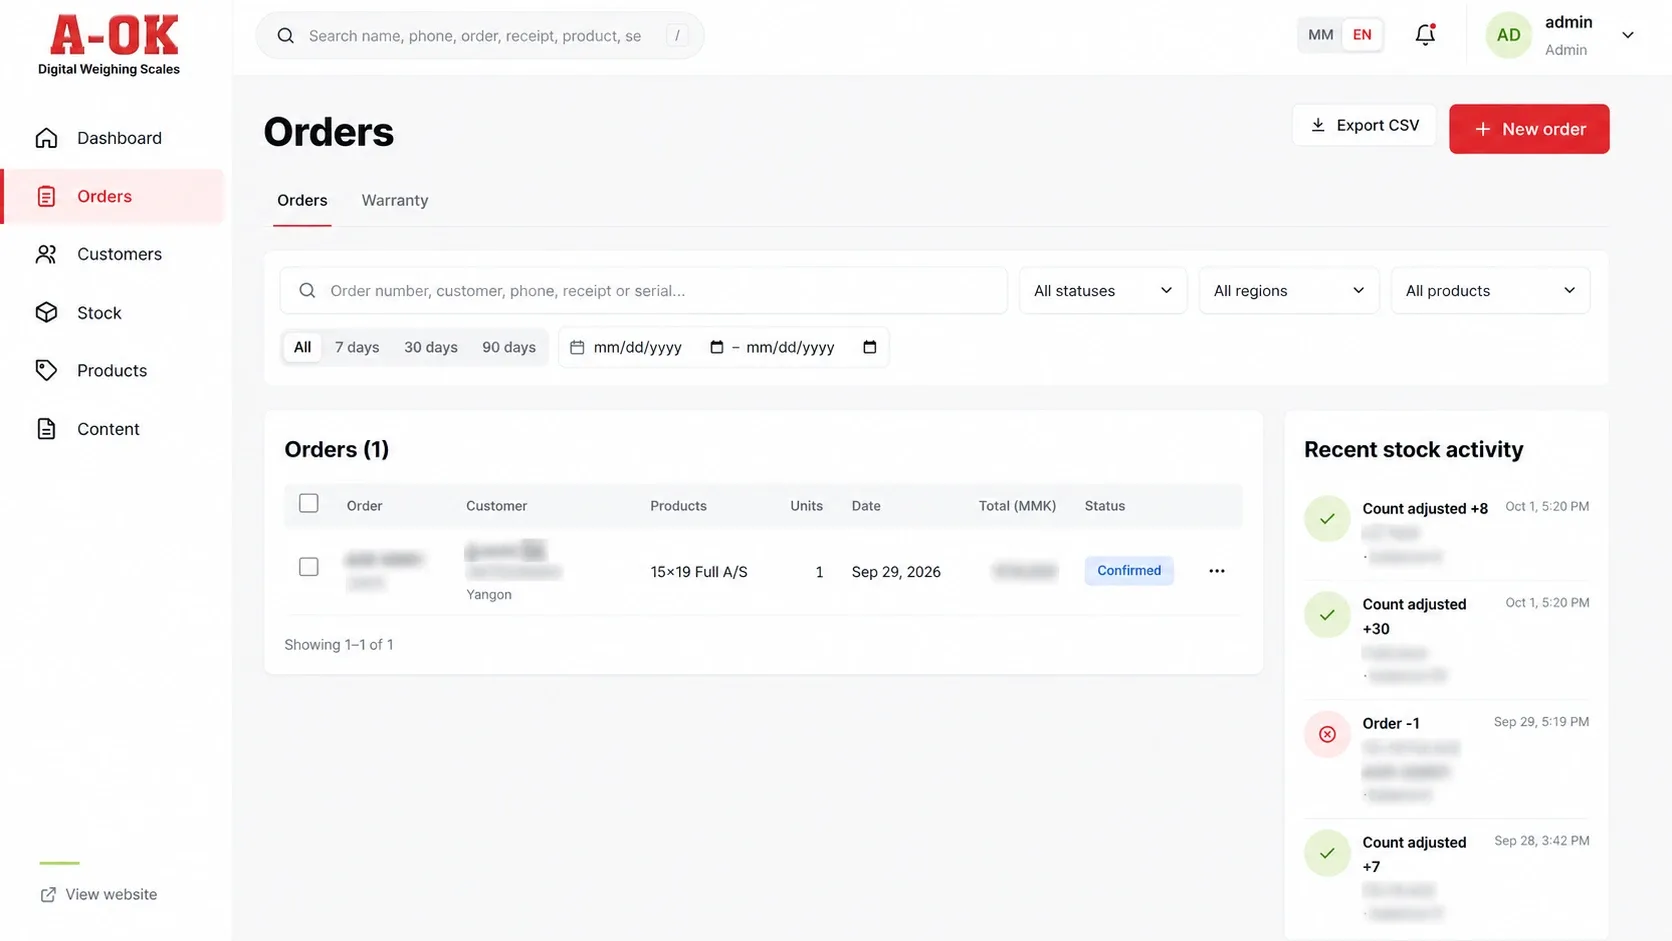Click the Orders sidebar icon
This screenshot has width=1672, height=941.
pyautogui.click(x=46, y=196)
